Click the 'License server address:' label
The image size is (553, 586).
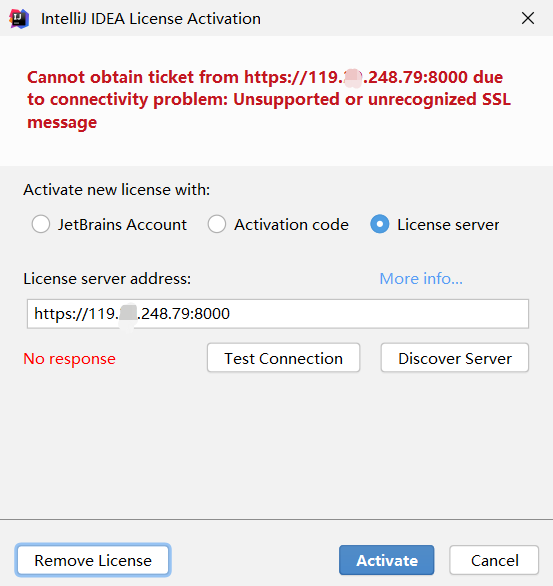(107, 279)
